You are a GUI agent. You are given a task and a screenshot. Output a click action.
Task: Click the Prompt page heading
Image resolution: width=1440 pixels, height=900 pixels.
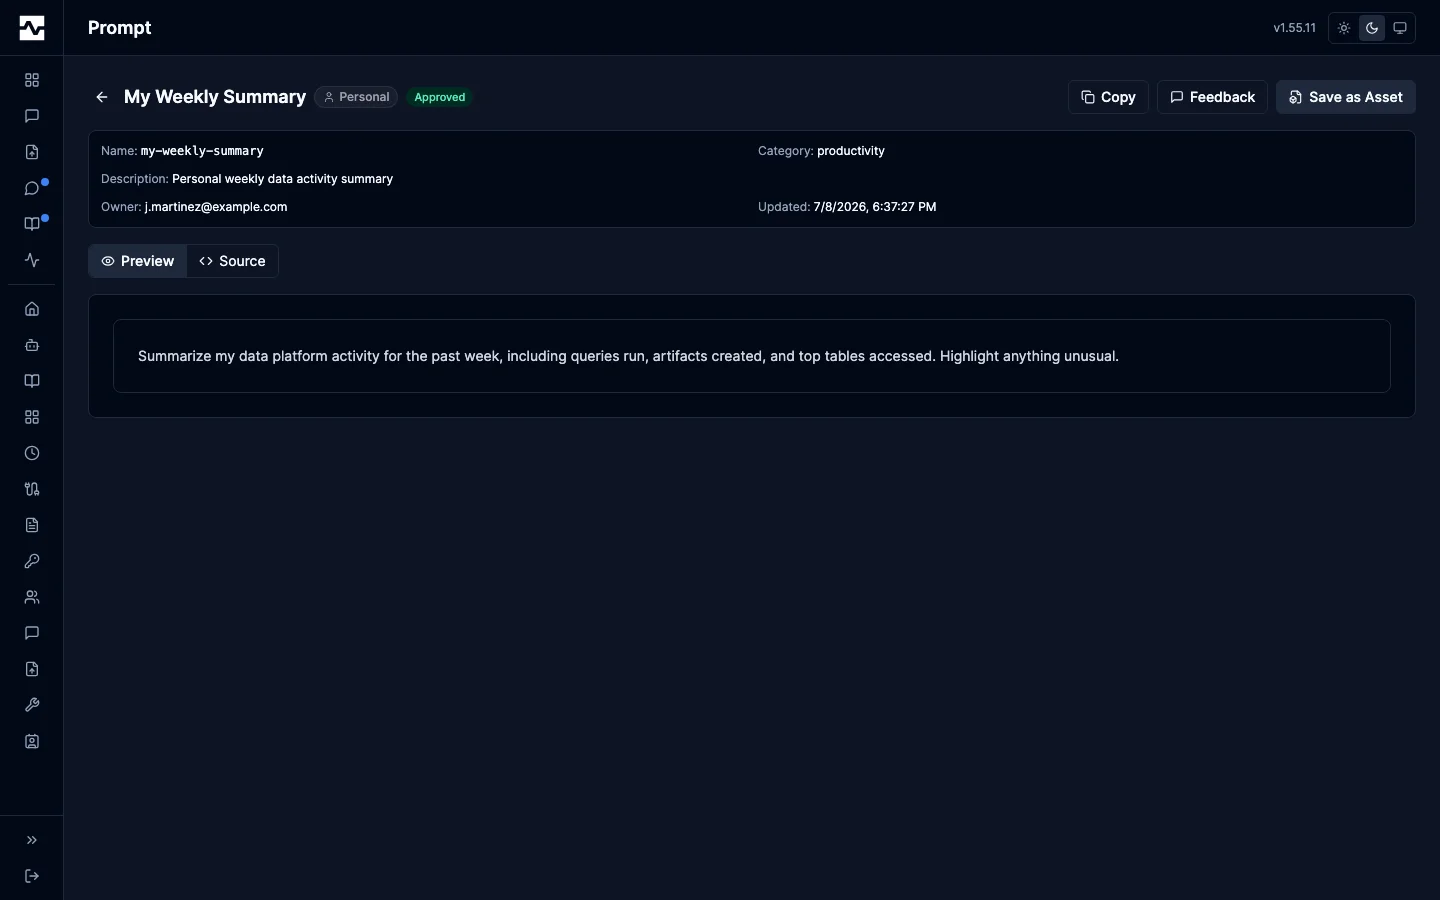click(120, 28)
